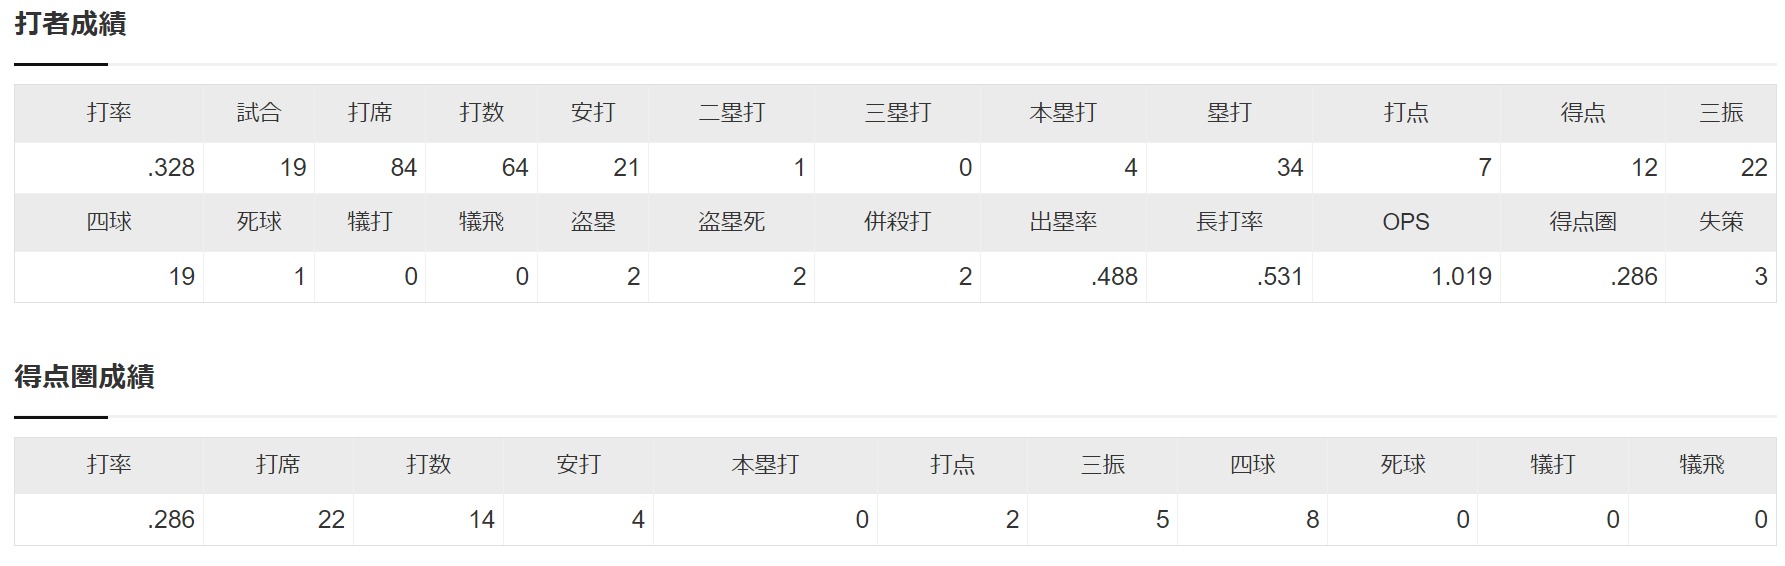Select the 四球 header in 得点圏成績 table
Viewport: 1785px width, 566px height.
(1252, 465)
